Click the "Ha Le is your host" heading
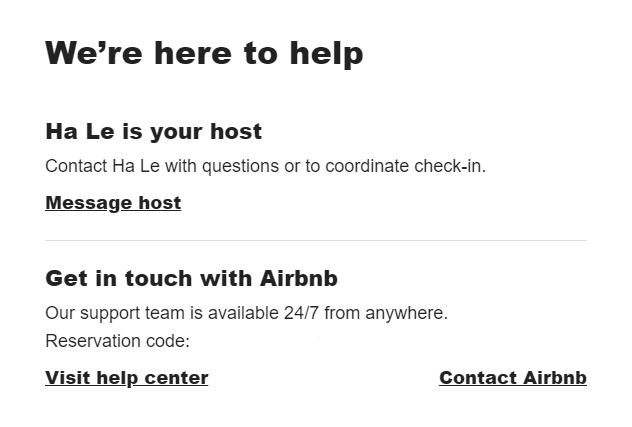This screenshot has height=427, width=632. click(x=153, y=132)
